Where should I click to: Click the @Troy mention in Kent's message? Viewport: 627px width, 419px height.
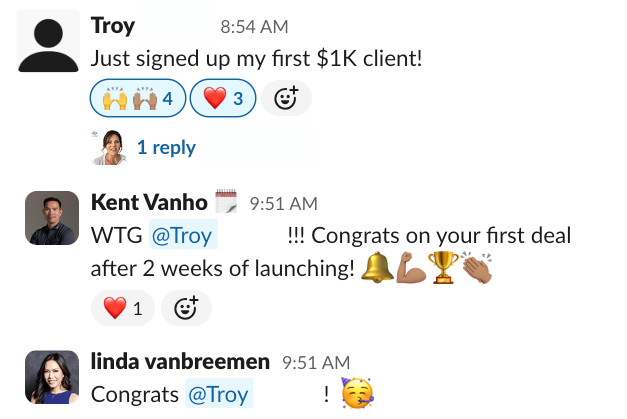tap(183, 235)
